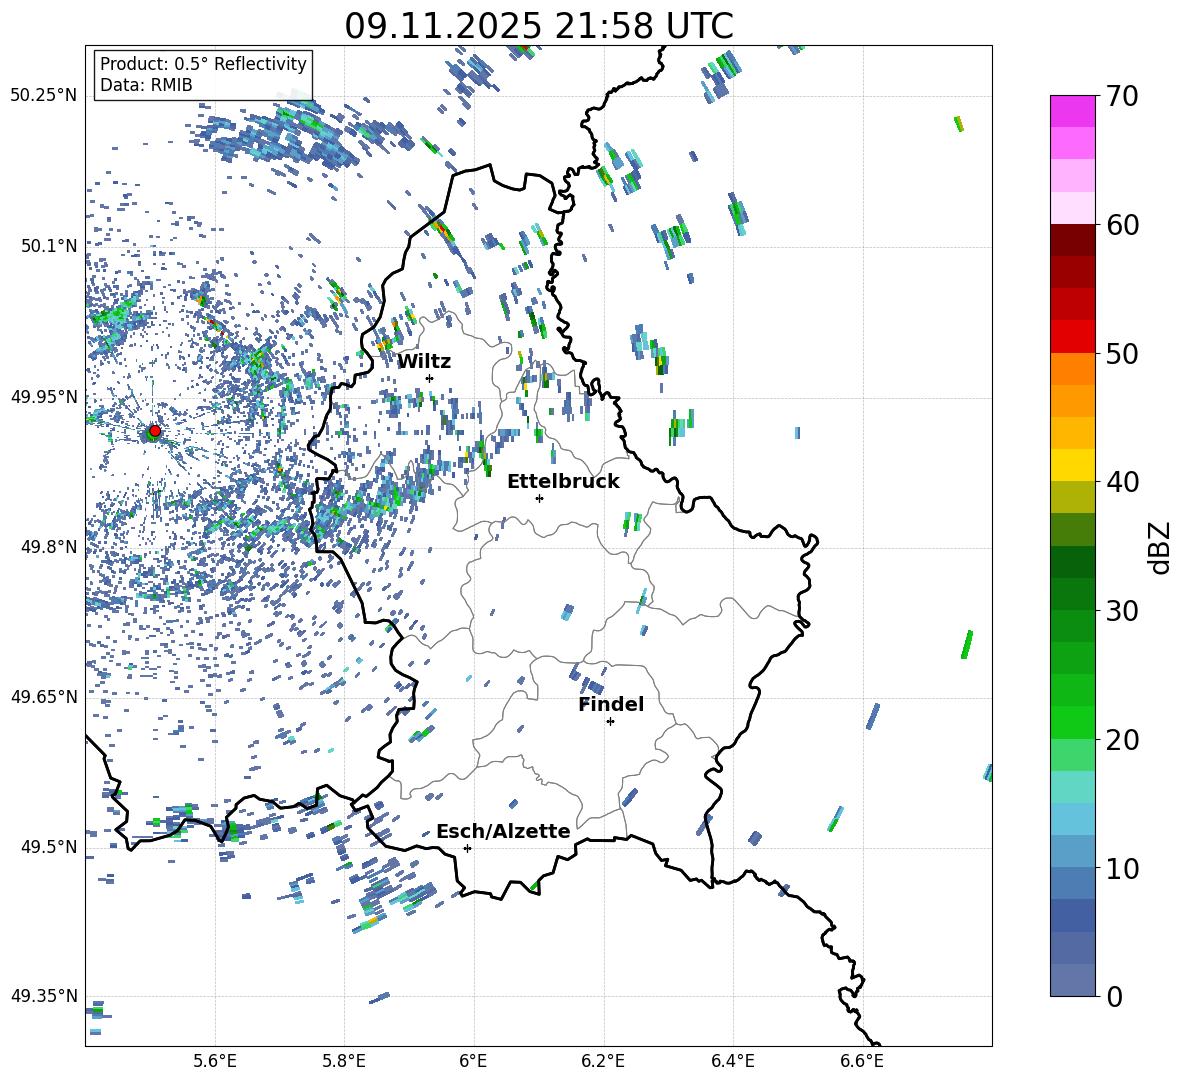Click the 6.6°E longitude label

(x=862, y=1062)
